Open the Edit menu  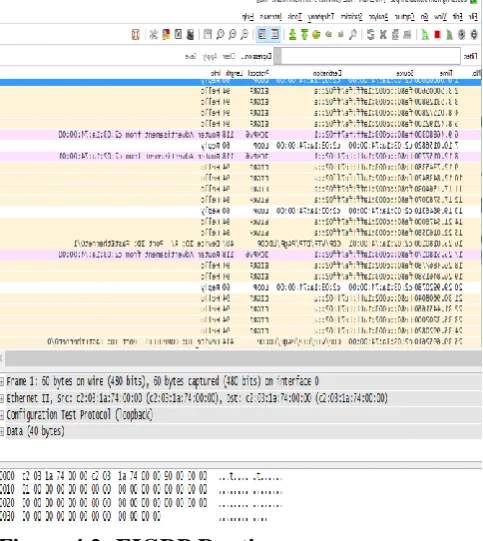[457, 17]
